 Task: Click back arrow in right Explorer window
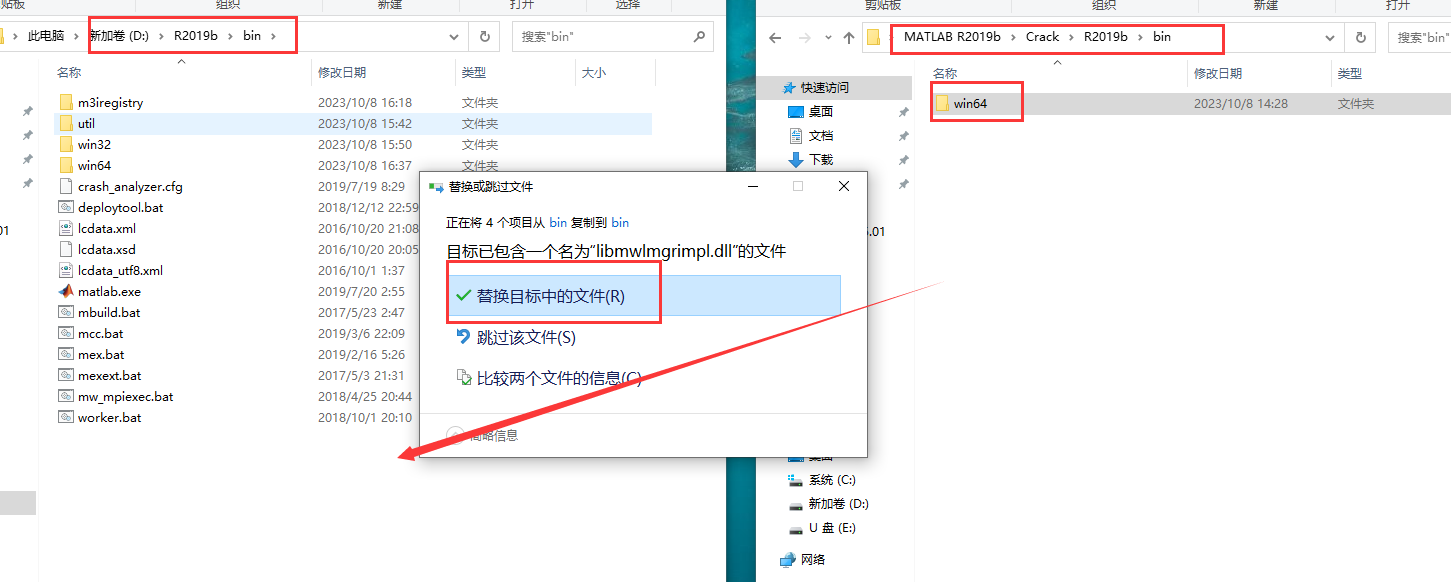[775, 38]
